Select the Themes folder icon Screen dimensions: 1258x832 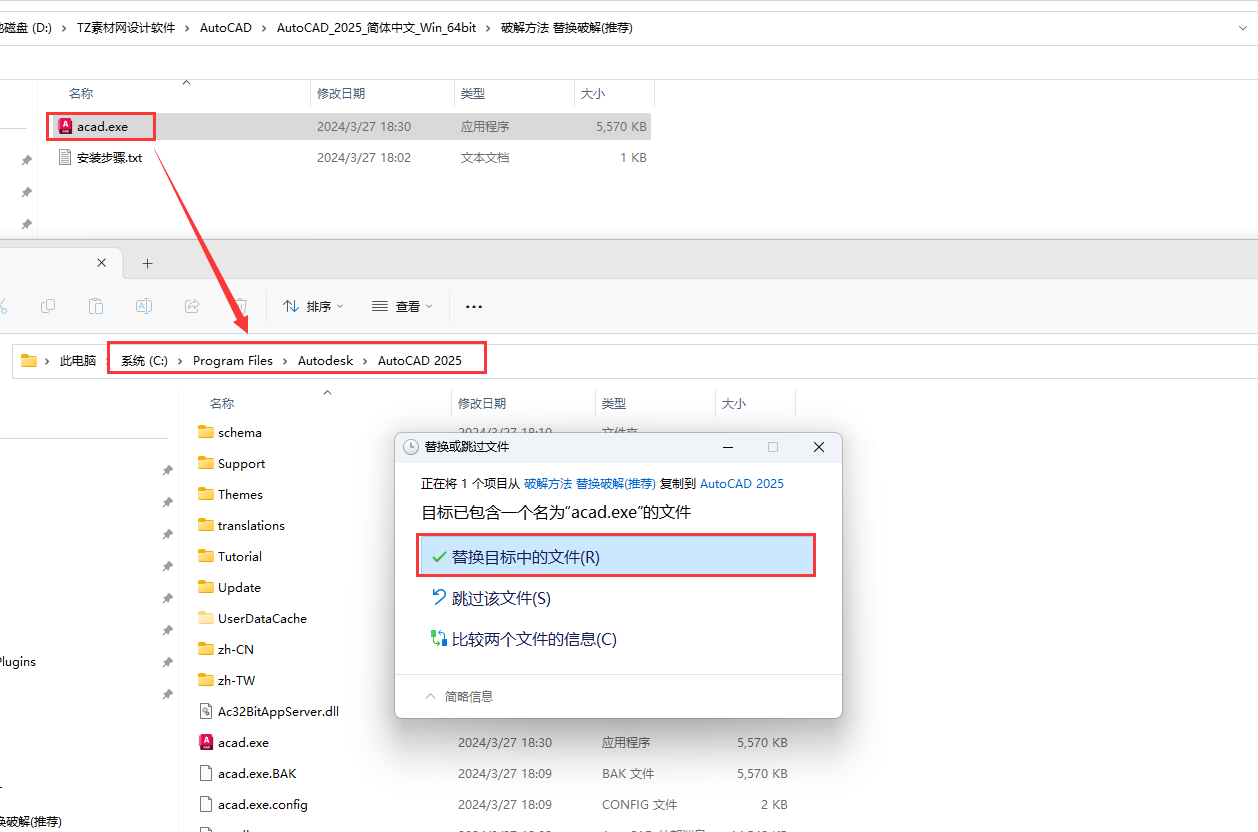coord(206,494)
